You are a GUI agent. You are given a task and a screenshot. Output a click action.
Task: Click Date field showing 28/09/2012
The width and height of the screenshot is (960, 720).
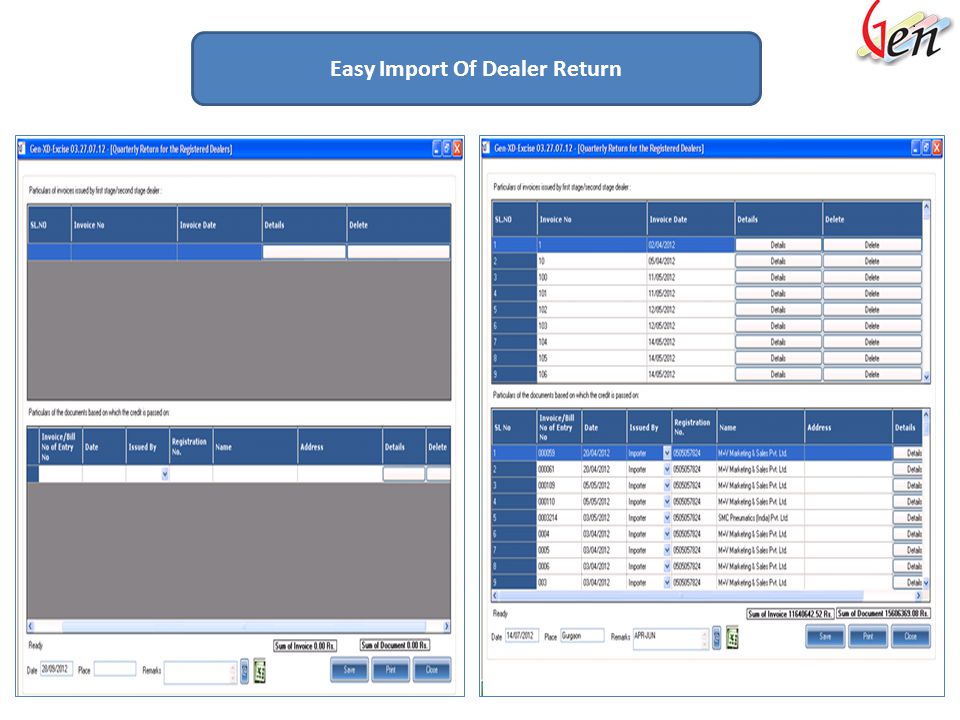(56, 669)
